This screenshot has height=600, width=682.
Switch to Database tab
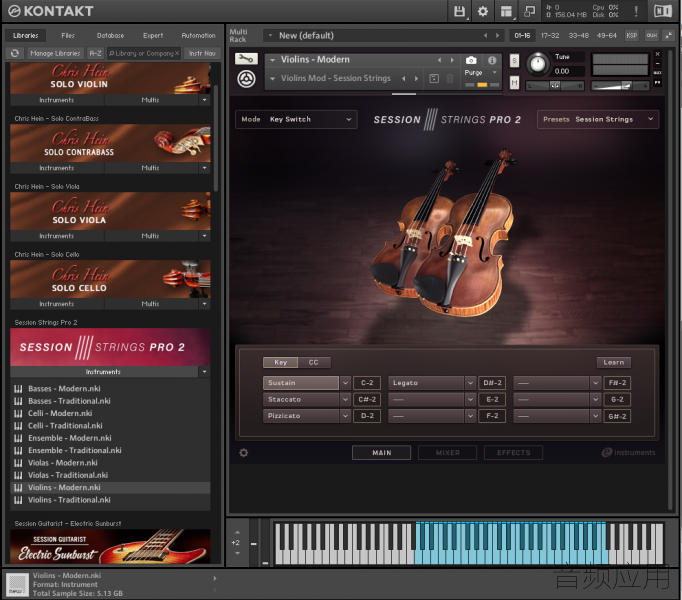coord(110,35)
